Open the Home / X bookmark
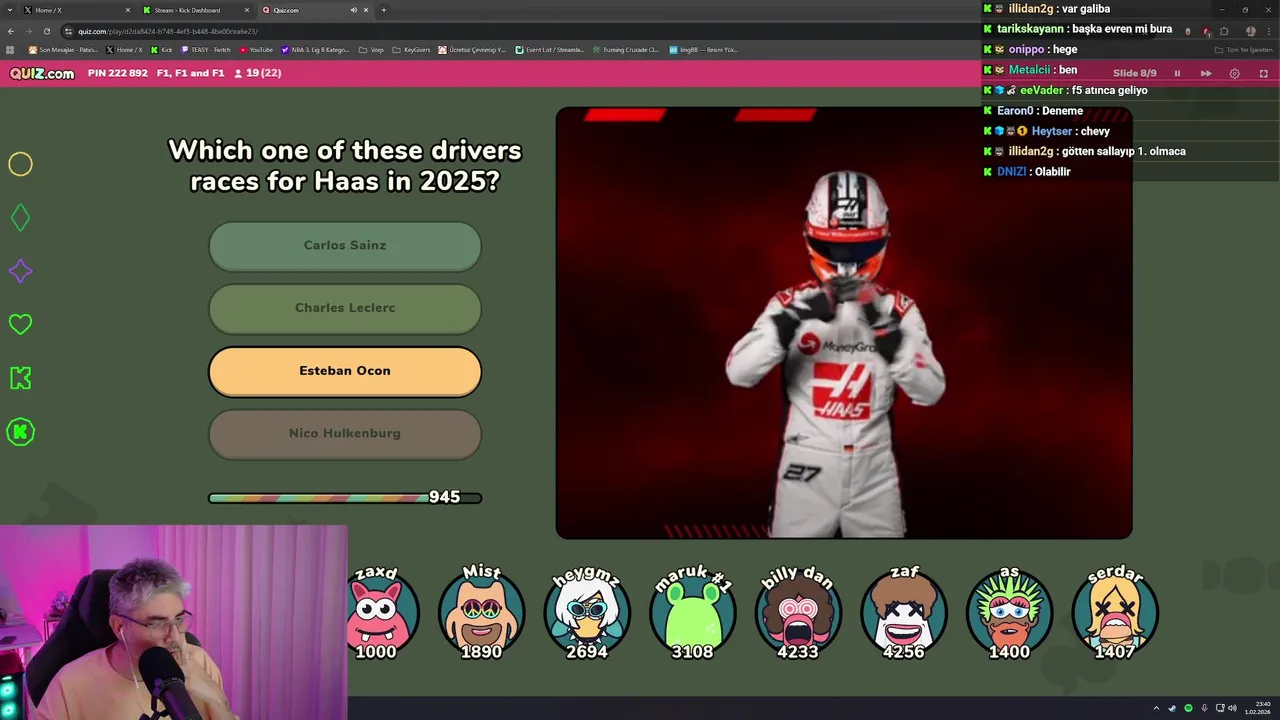This screenshot has height=720, width=1280. click(125, 50)
